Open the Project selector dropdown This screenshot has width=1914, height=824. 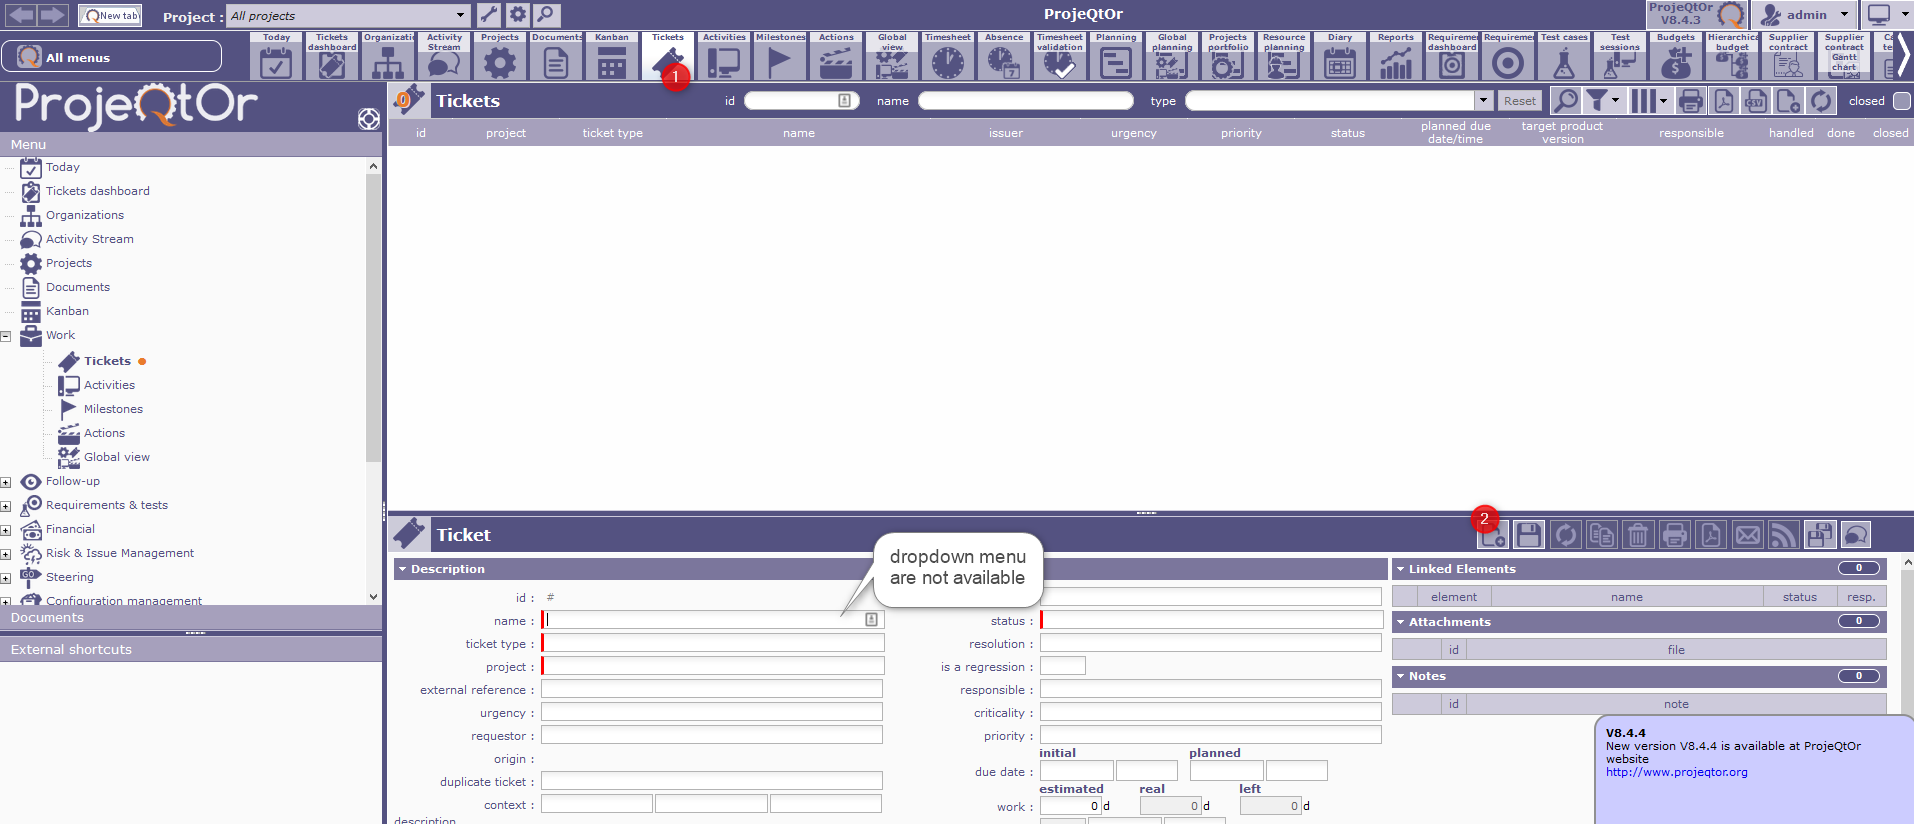point(460,16)
